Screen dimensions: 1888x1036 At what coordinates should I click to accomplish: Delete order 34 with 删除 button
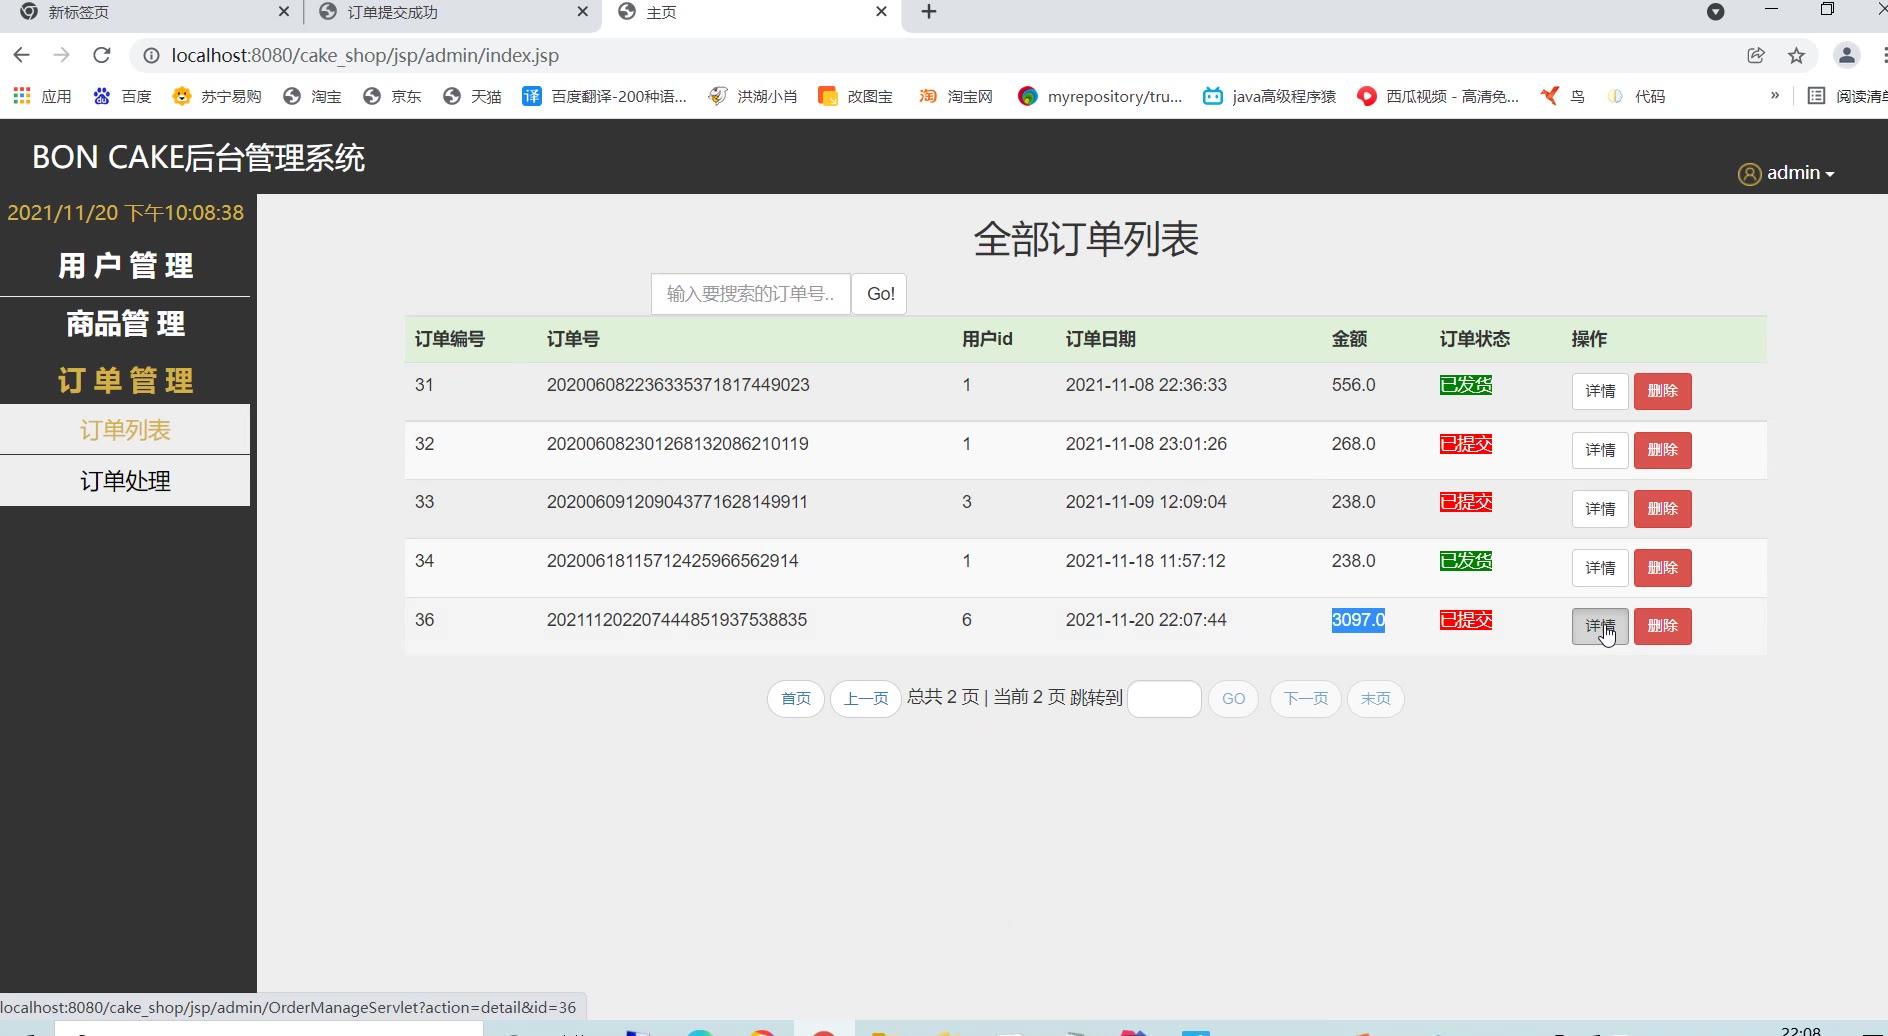point(1662,568)
